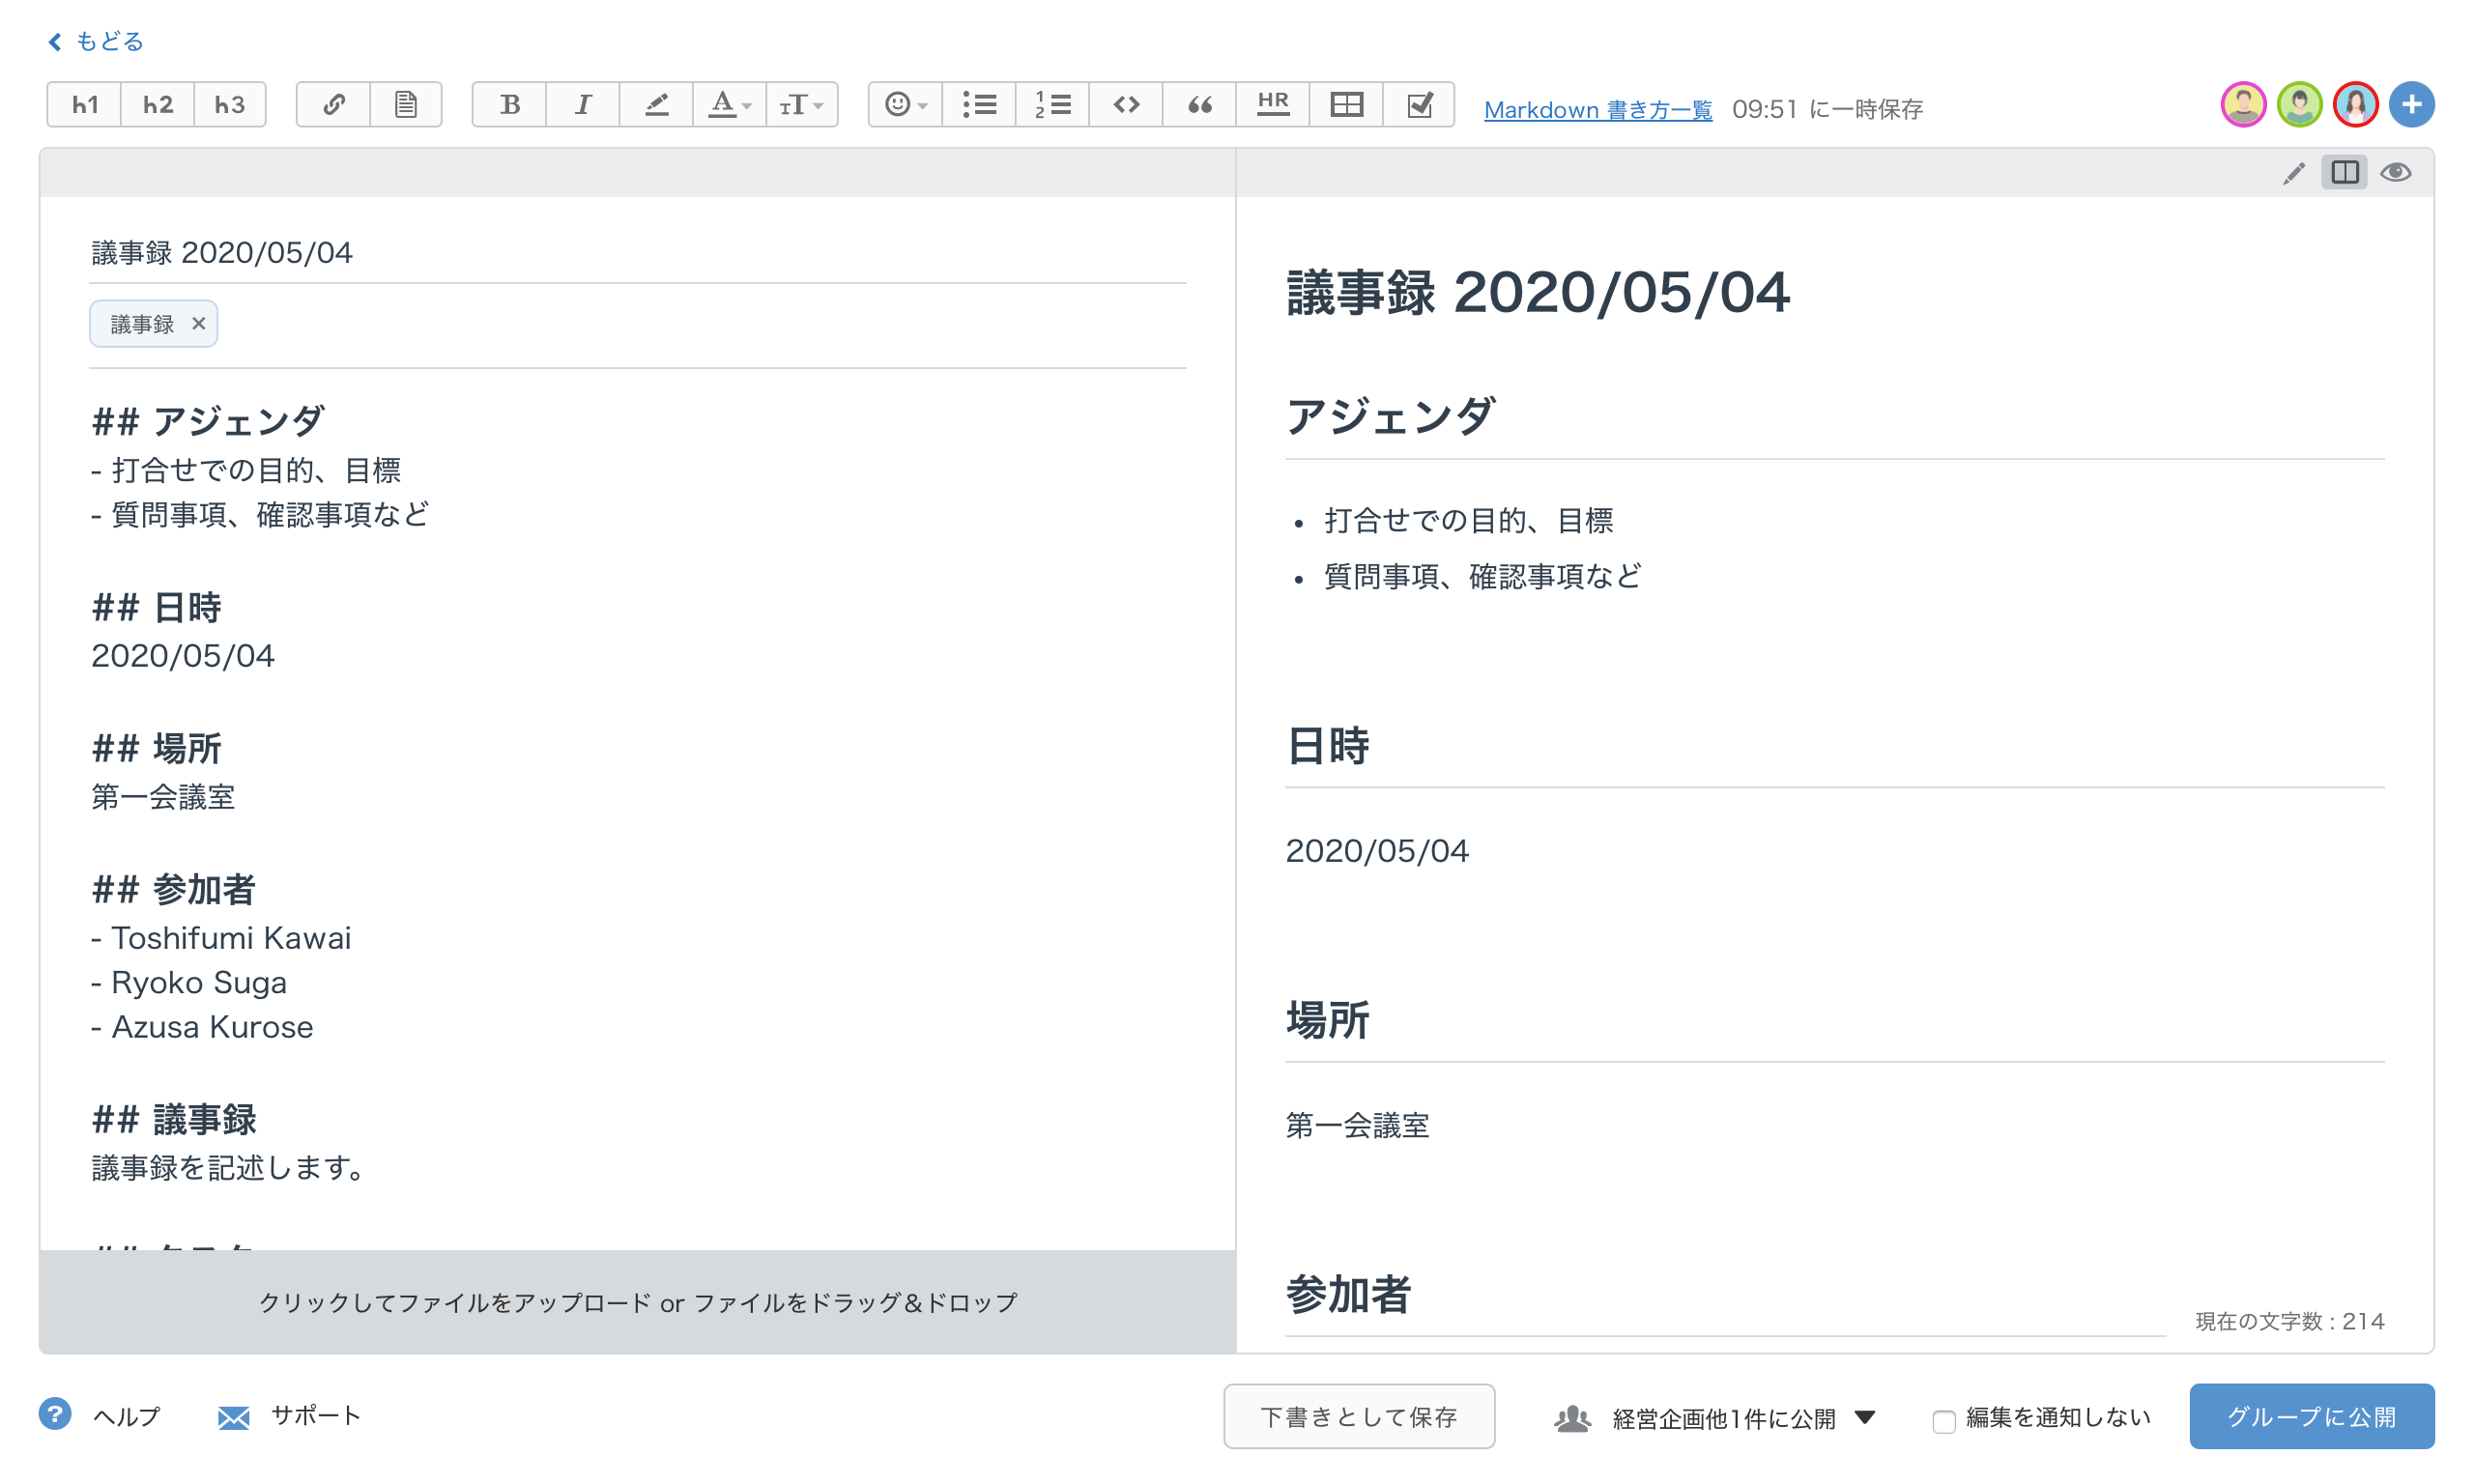The width and height of the screenshot is (2474, 1484).
Task: Open the text color dropdown
Action: click(x=729, y=105)
